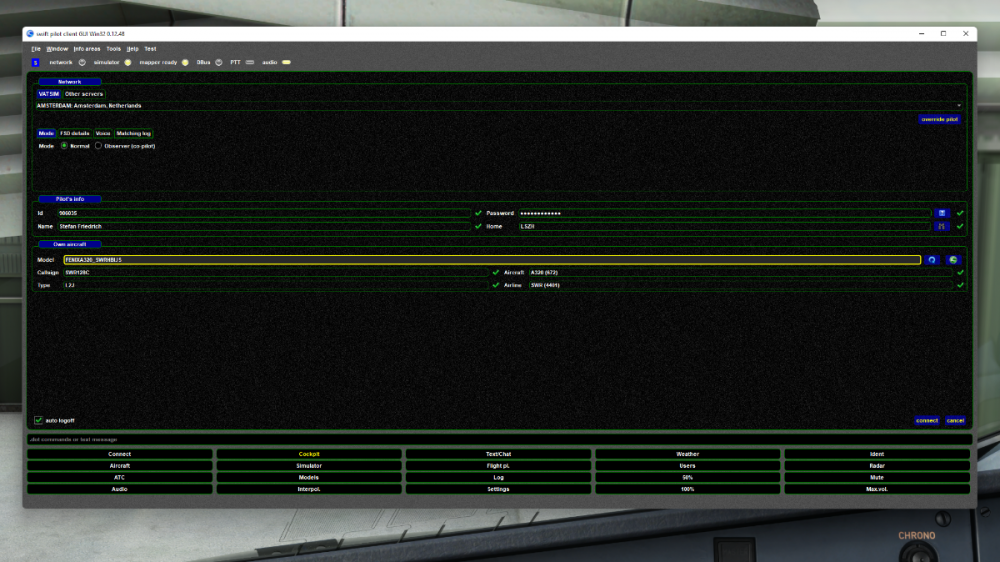Select Observer (co-pilot) mode
This screenshot has width=1000, height=562.
[98, 146]
